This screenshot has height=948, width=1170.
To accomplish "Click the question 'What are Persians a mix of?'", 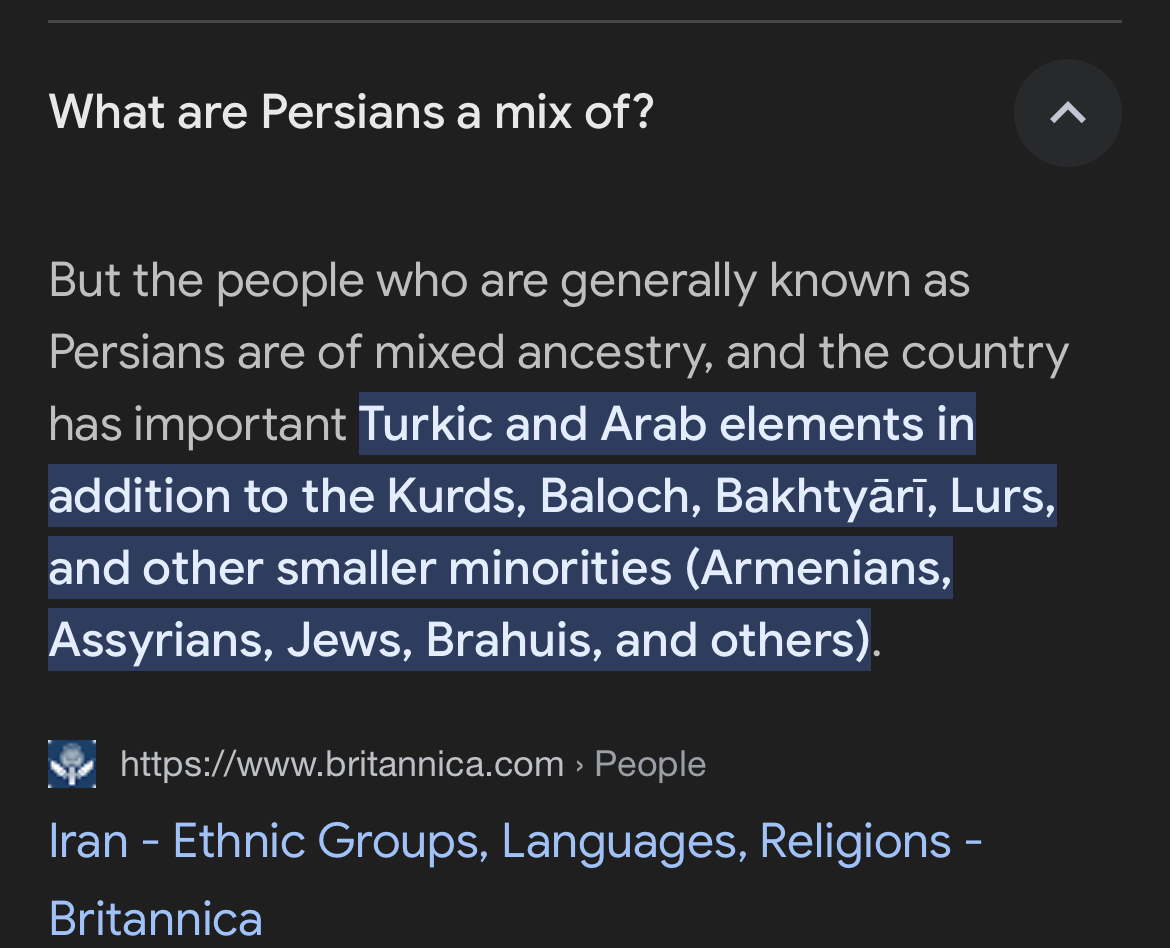I will pos(351,113).
